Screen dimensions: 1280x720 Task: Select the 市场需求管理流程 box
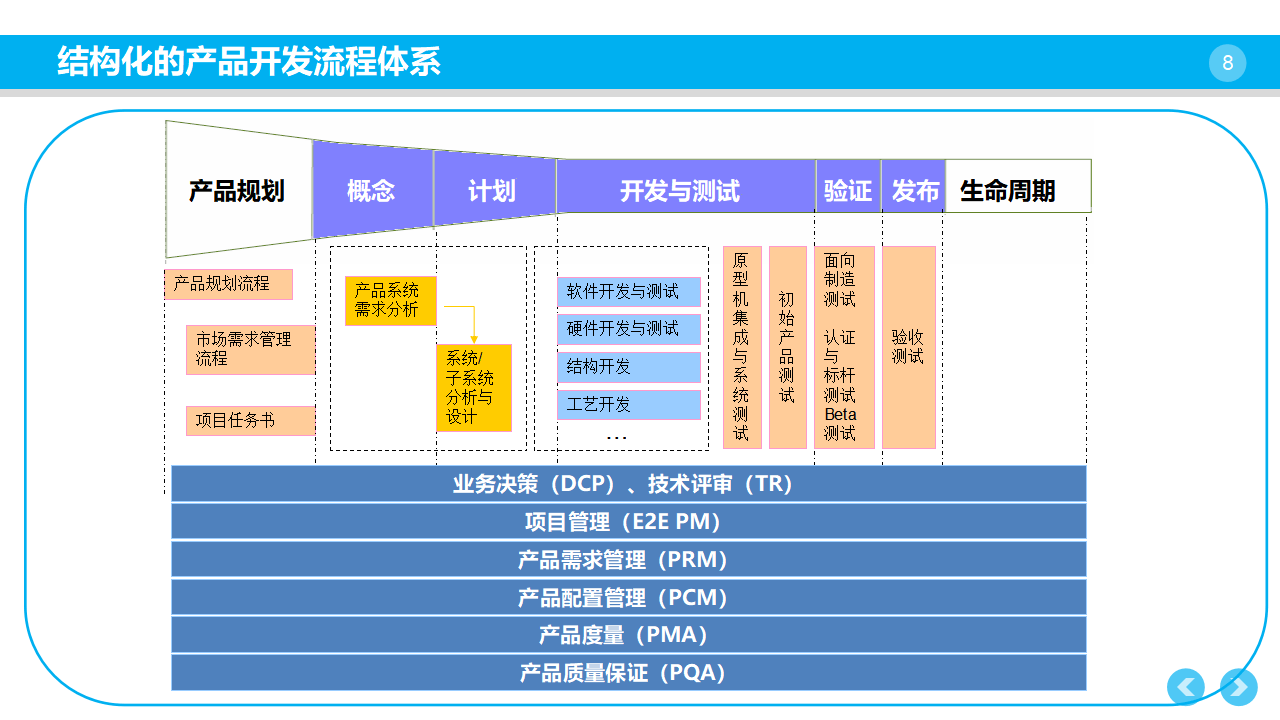250,349
